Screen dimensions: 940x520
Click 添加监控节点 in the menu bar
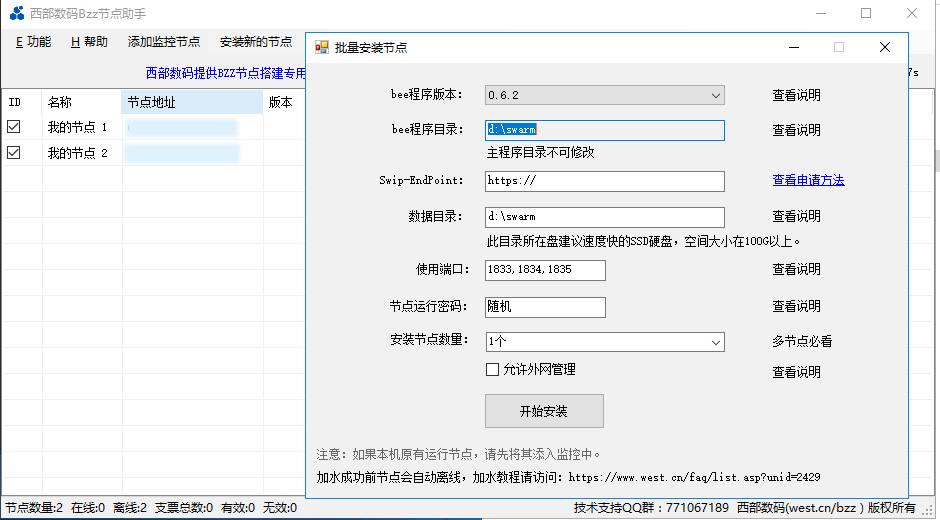pyautogui.click(x=164, y=42)
